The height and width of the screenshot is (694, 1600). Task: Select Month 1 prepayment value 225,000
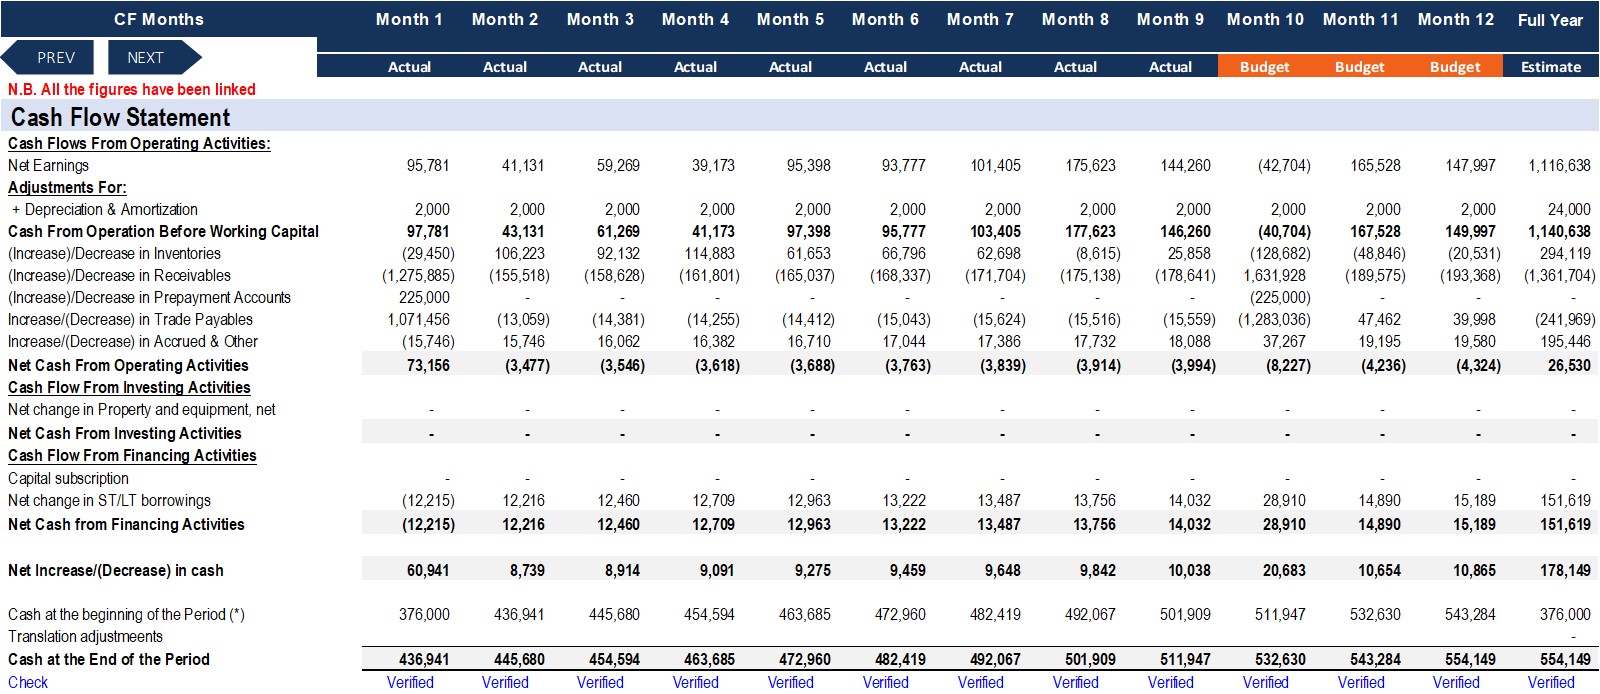424,297
